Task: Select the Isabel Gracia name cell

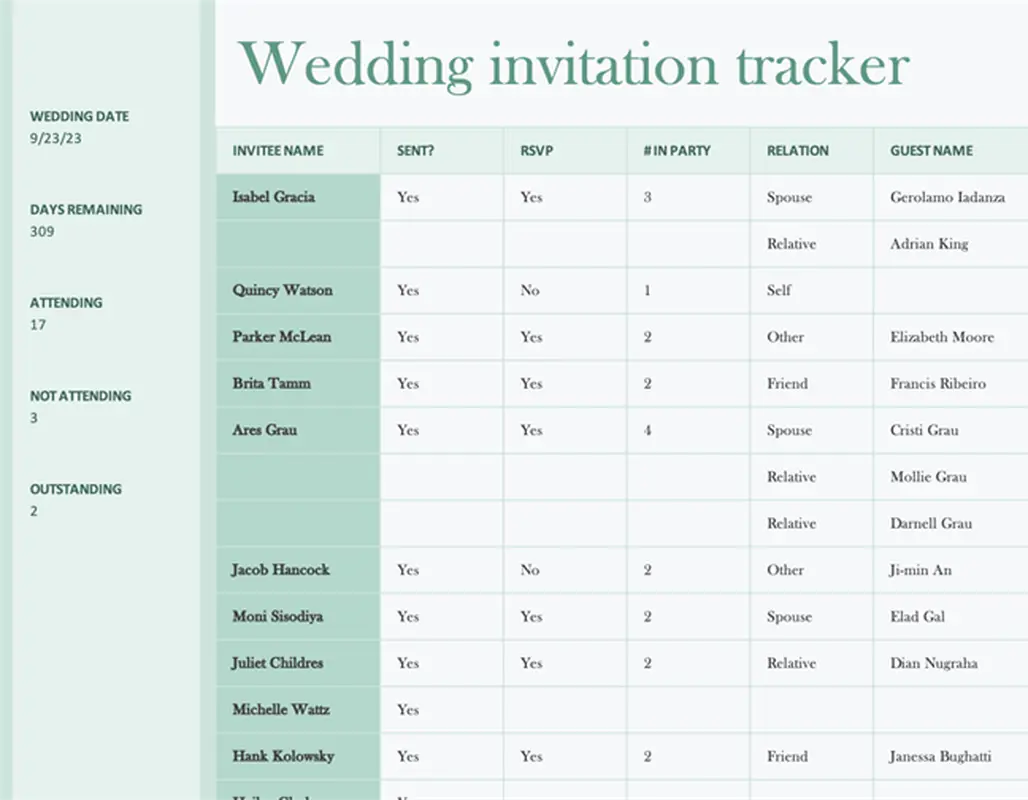Action: point(274,197)
